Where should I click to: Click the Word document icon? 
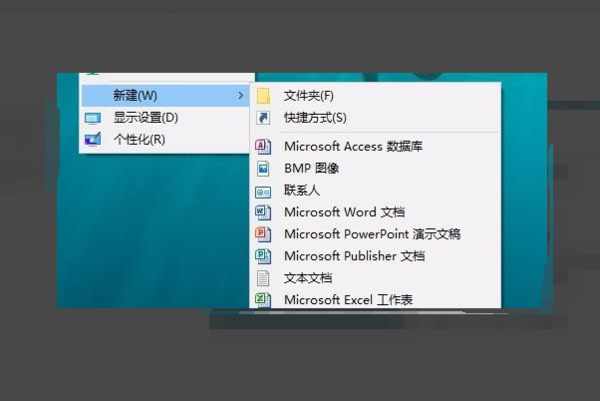click(x=263, y=212)
